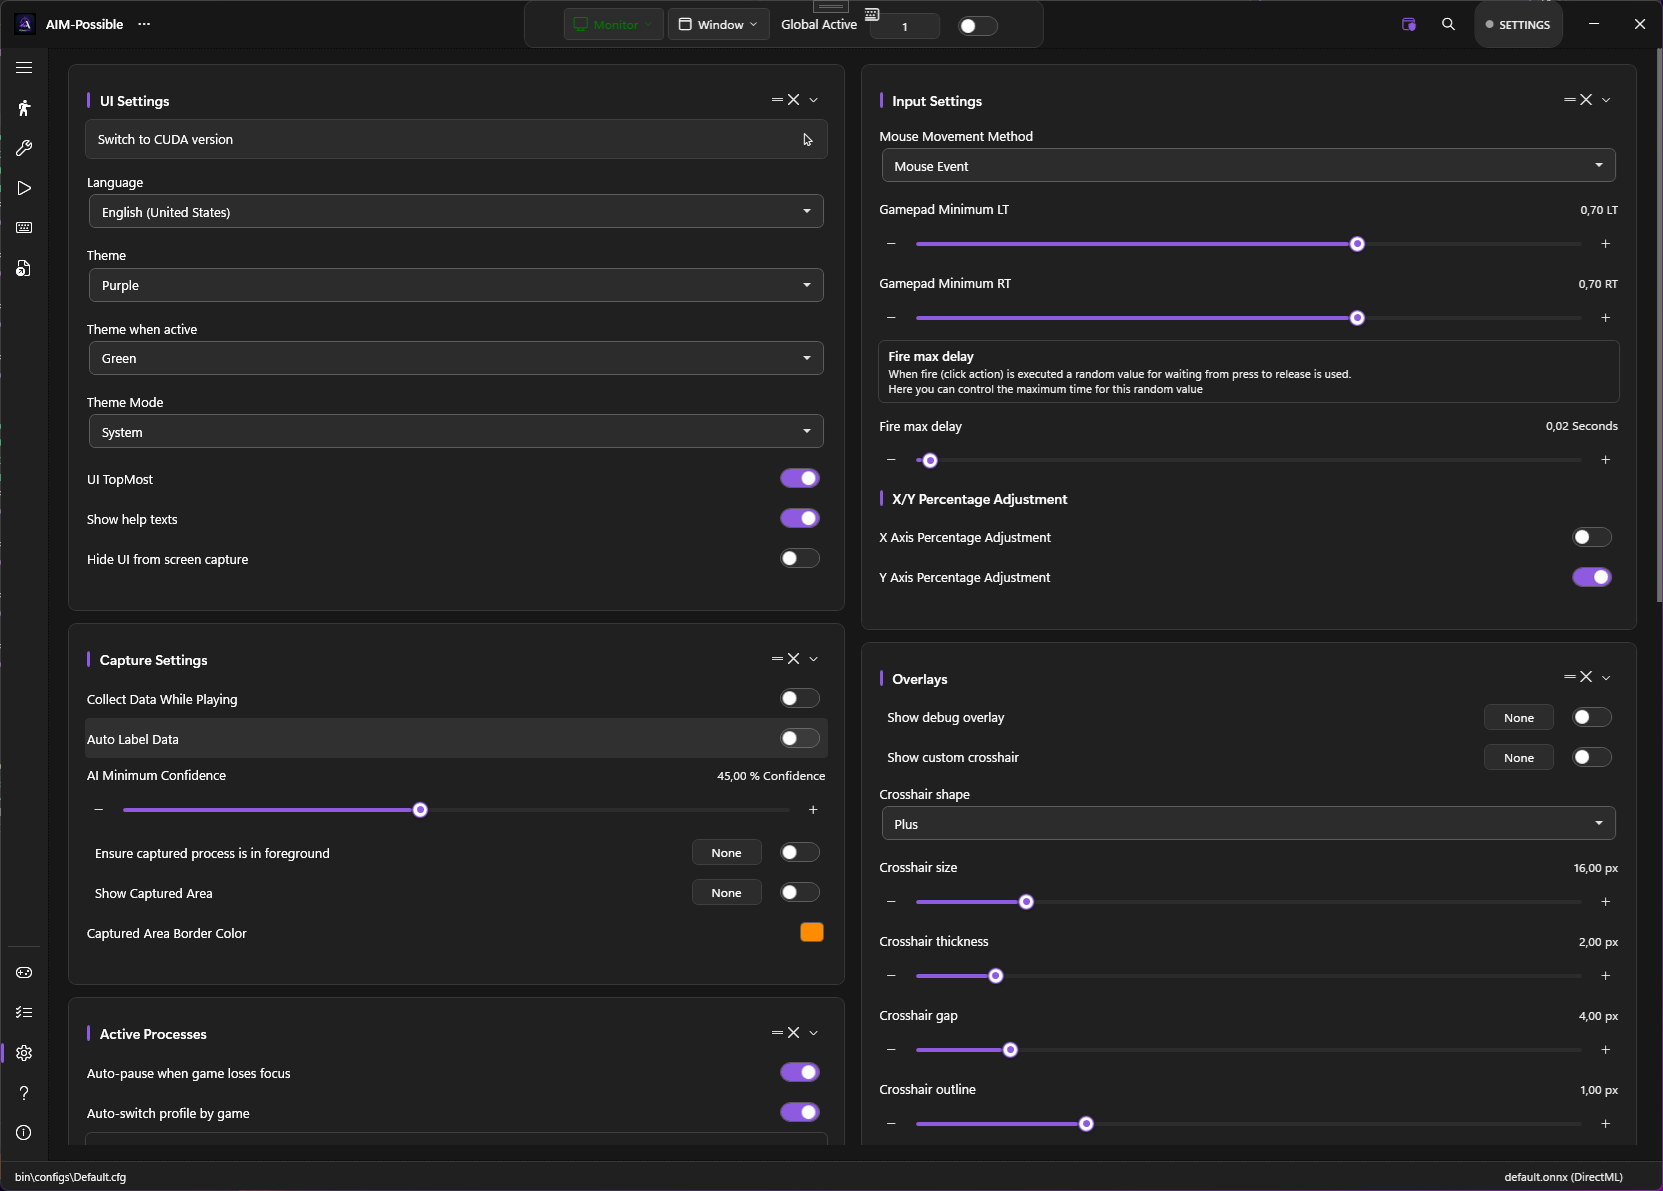The width and height of the screenshot is (1663, 1191).
Task: Click default.onnx (DirectML) in status bar
Action: tap(1563, 1177)
